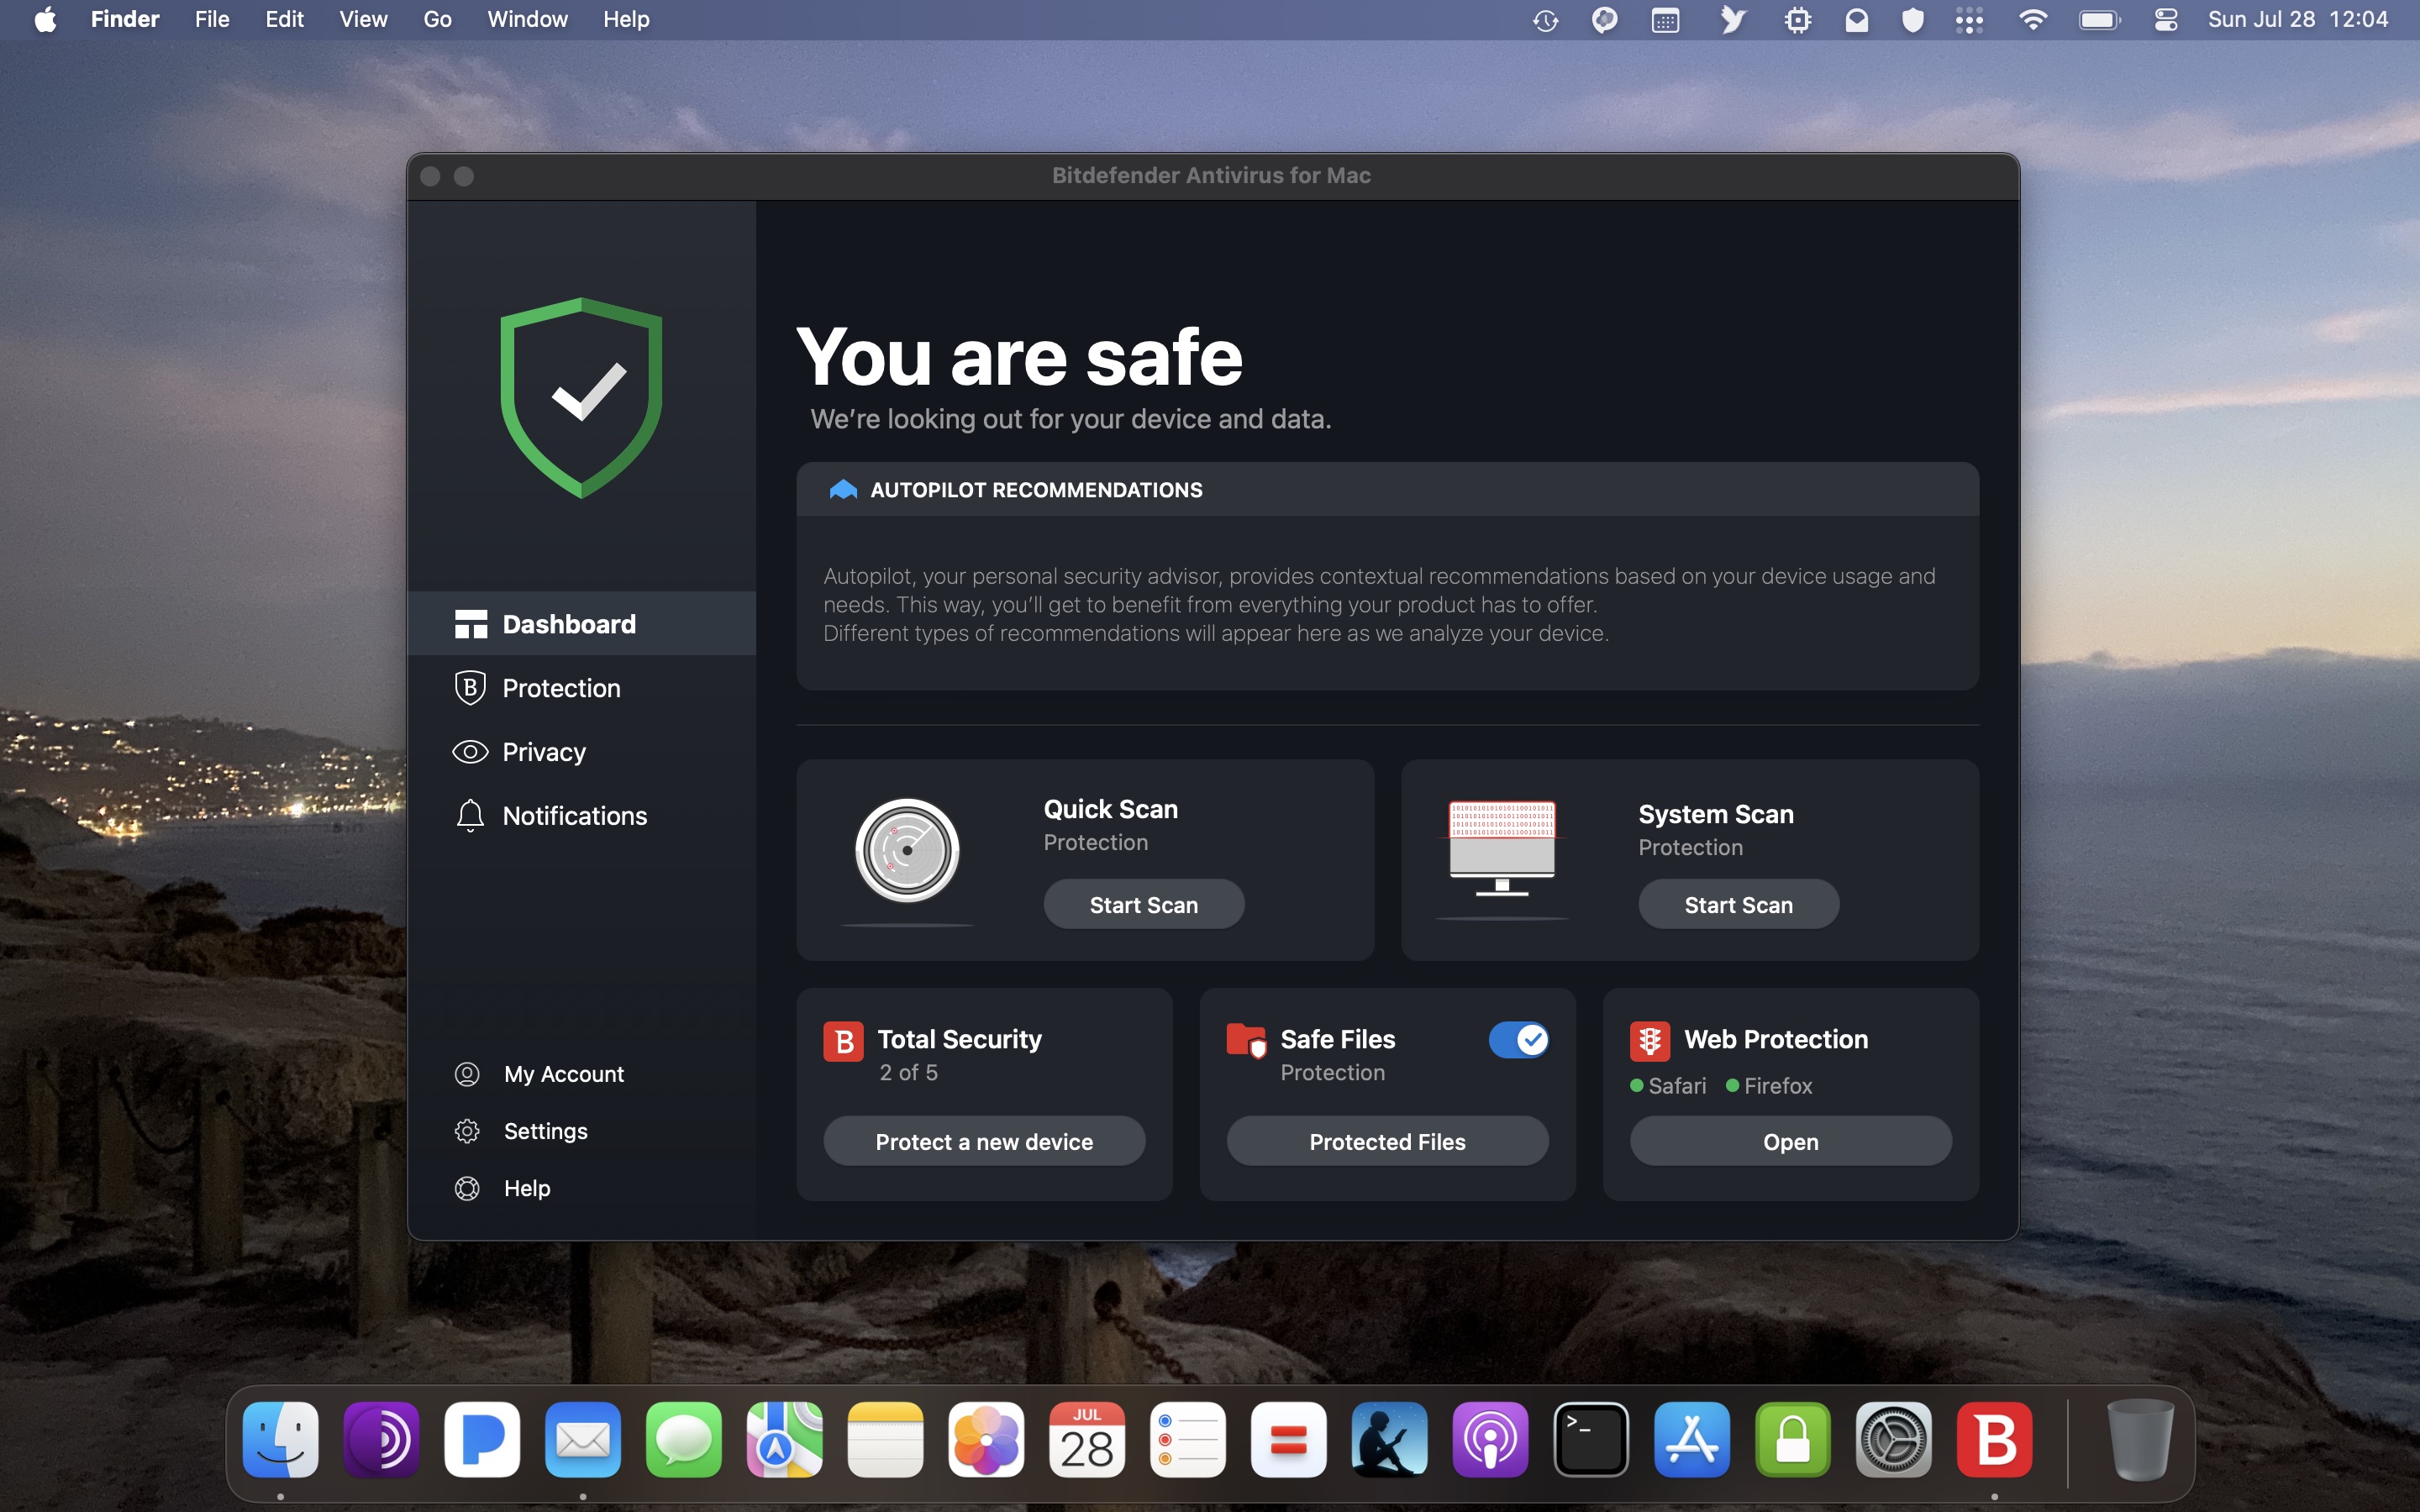The image size is (2420, 1512).
Task: Click Bitdefender shield icon in menu bar
Action: coord(1912,20)
